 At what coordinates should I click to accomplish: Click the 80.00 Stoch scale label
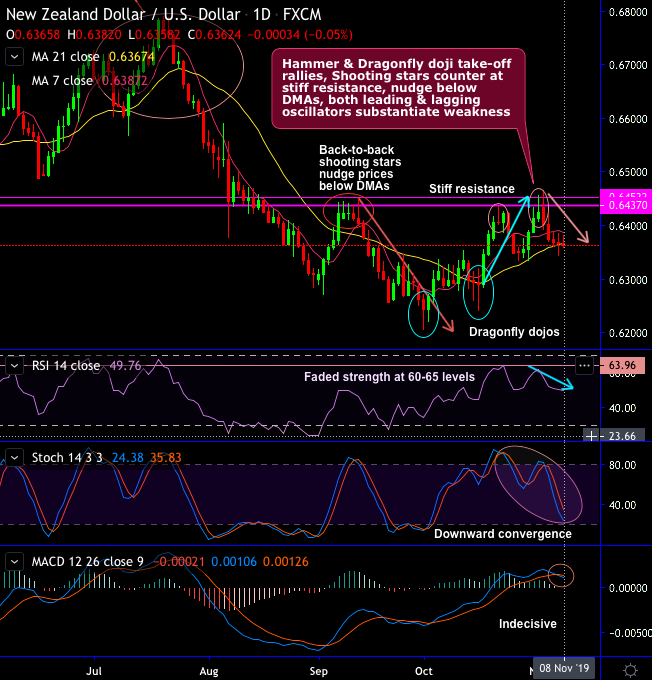pyautogui.click(x=622, y=465)
